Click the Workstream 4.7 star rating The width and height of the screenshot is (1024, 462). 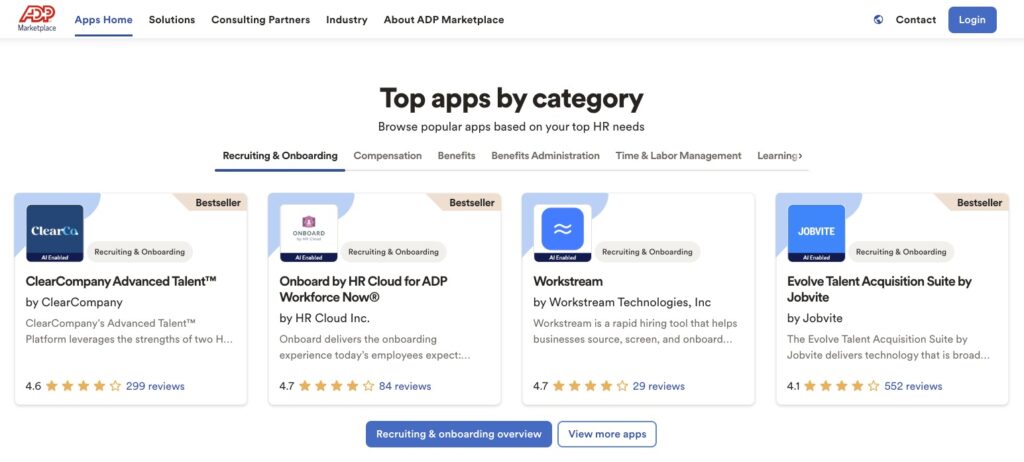(x=590, y=386)
